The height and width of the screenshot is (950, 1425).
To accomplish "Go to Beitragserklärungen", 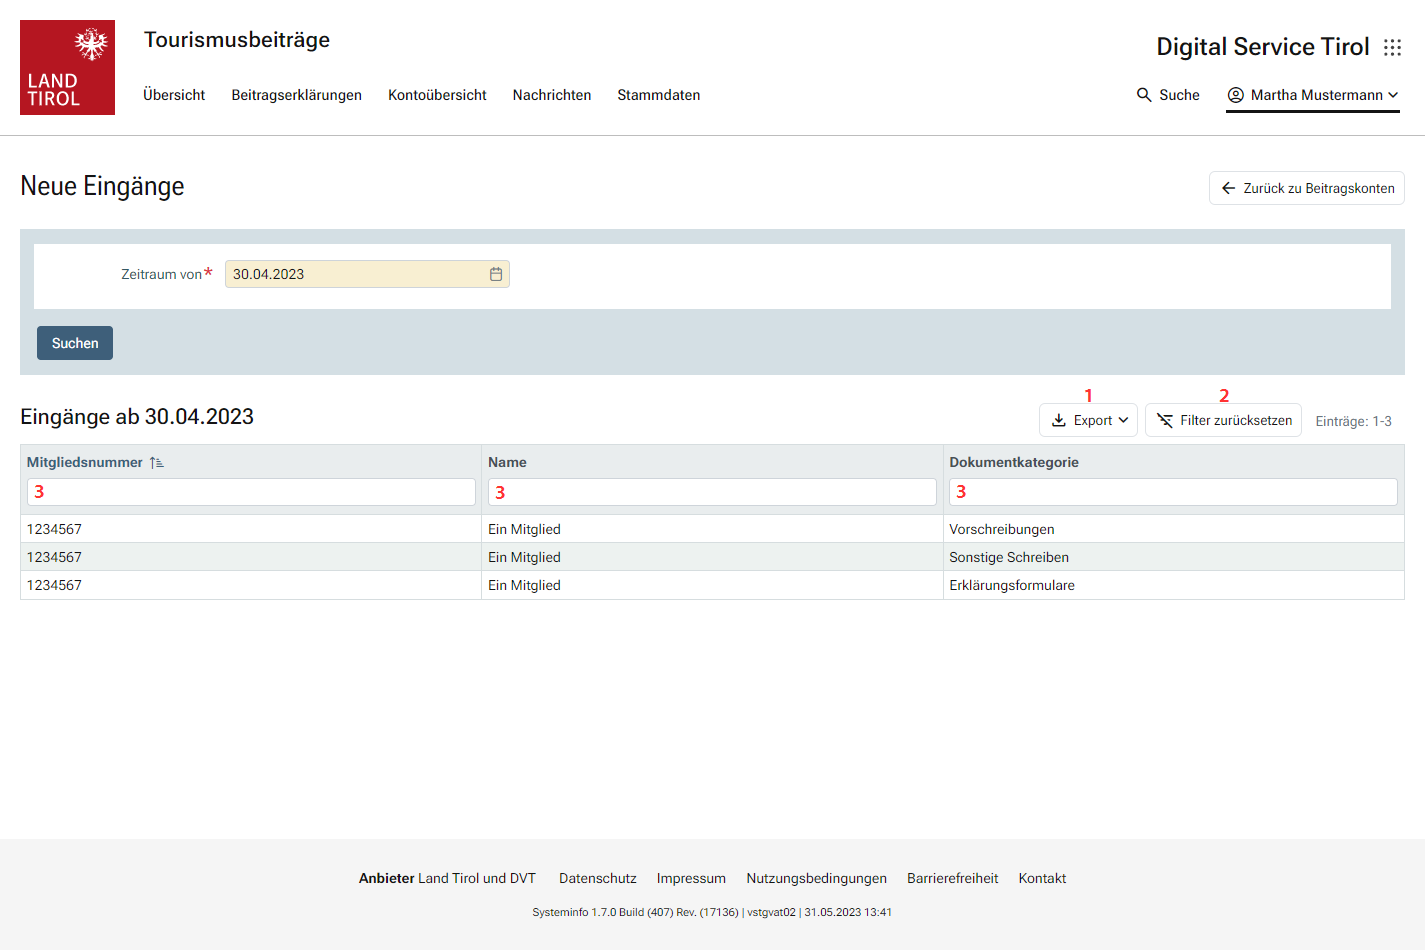I will coord(296,95).
